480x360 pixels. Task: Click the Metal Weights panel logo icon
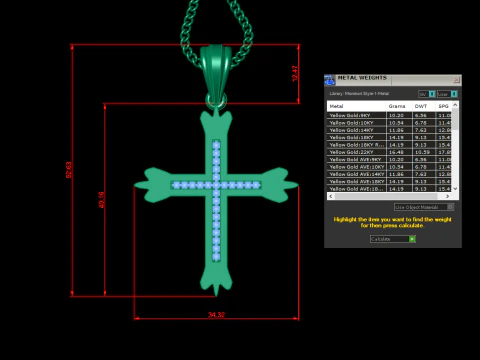coord(329,80)
